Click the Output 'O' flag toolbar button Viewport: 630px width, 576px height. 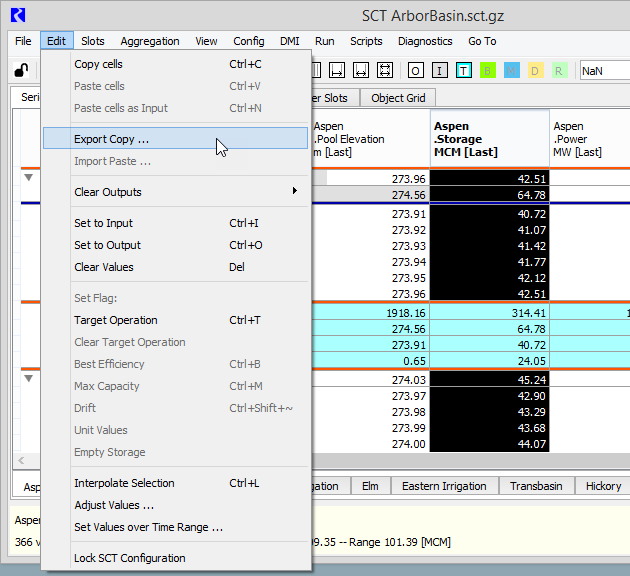415,71
